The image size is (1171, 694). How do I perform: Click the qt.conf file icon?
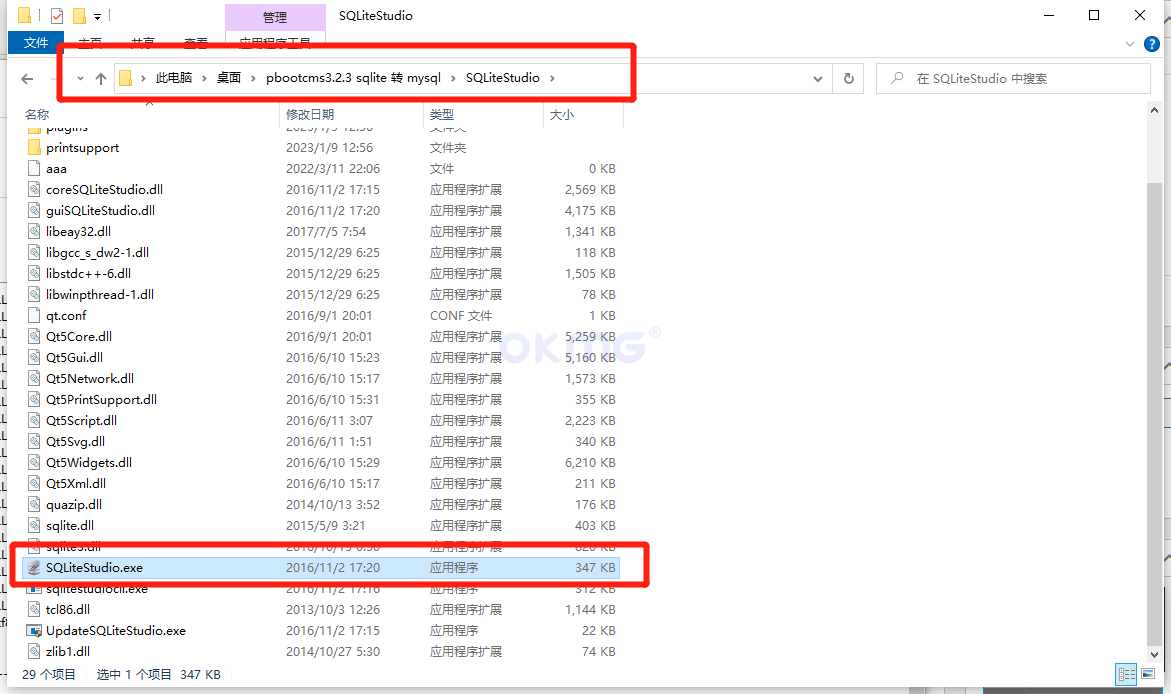point(34,315)
